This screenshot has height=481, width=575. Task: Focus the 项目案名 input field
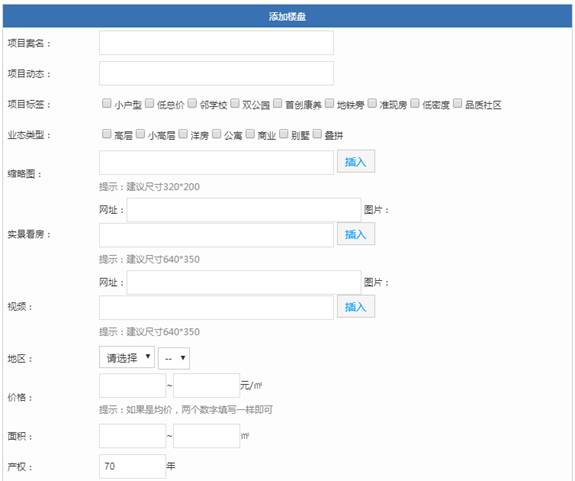click(216, 43)
